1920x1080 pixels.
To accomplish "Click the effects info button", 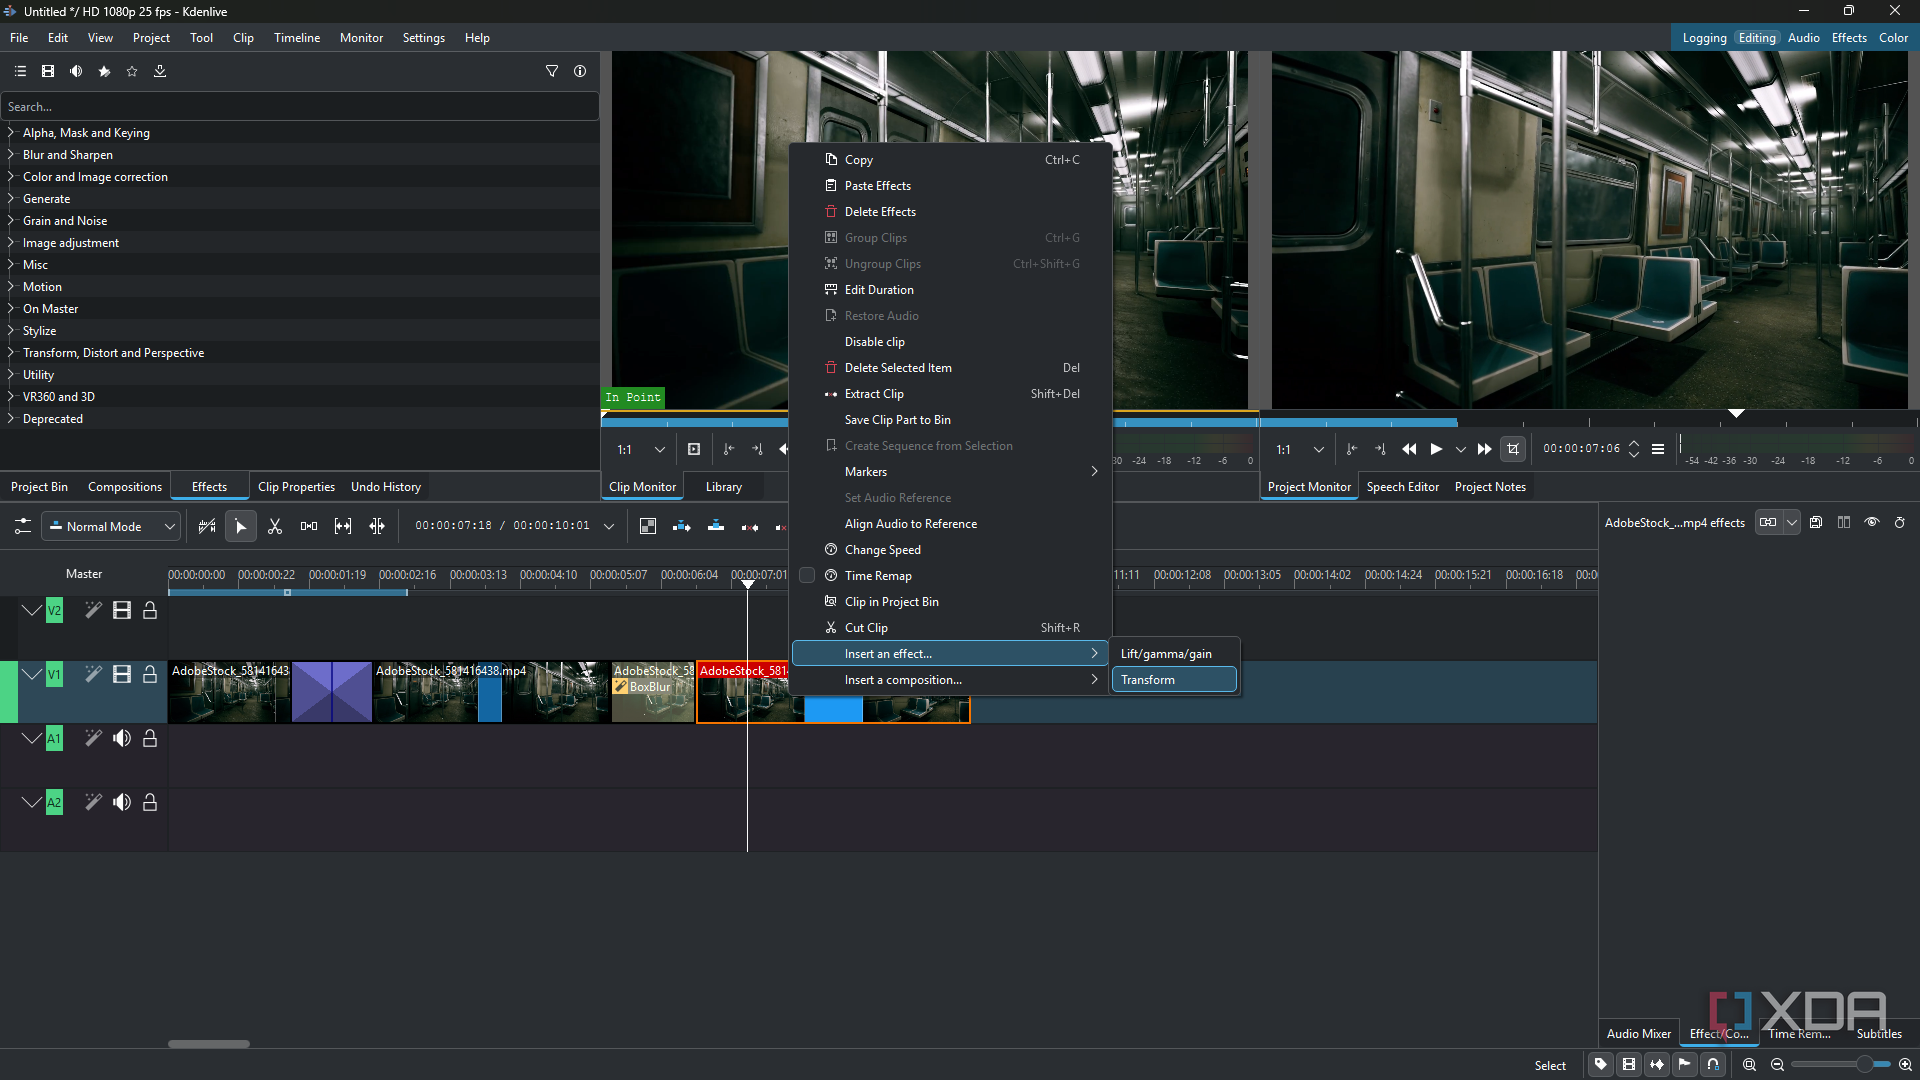I will [x=580, y=72].
